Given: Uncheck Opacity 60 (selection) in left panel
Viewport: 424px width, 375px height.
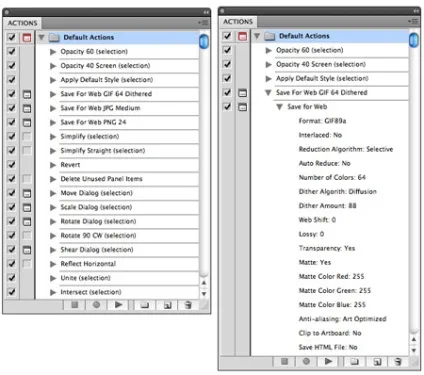Looking at the screenshot, I should [x=12, y=51].
